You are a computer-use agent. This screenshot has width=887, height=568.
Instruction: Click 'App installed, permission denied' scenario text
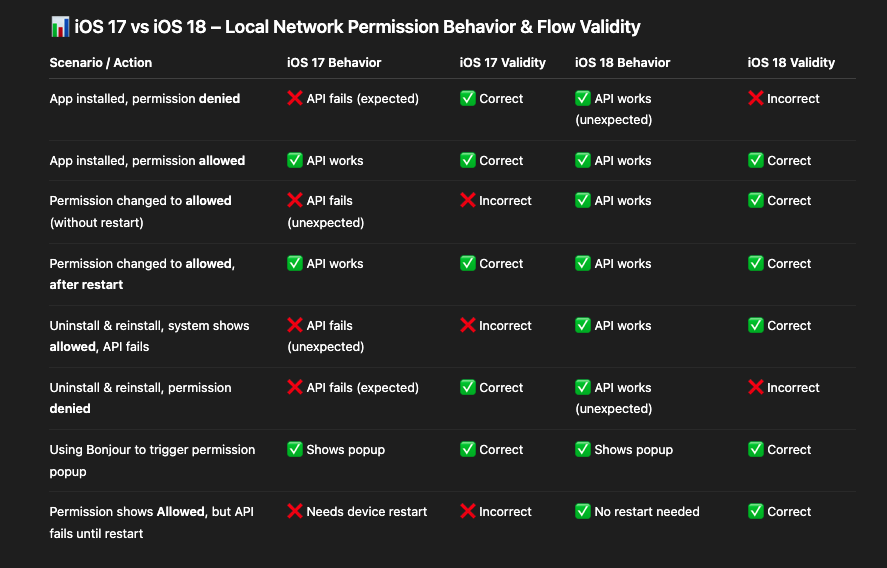[x=145, y=98]
